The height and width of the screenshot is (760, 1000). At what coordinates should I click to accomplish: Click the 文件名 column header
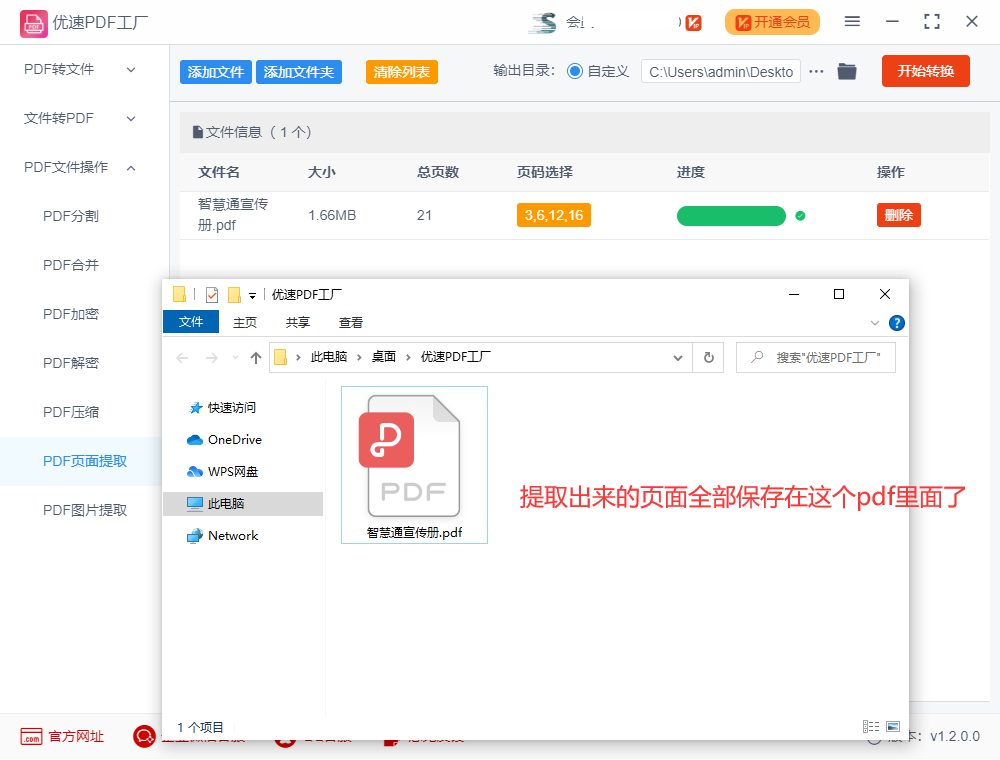coord(219,172)
